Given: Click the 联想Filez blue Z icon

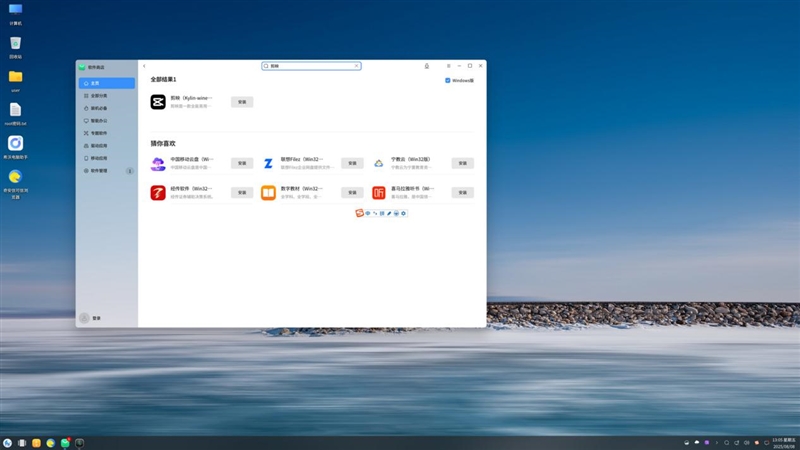Looking at the screenshot, I should point(268,163).
